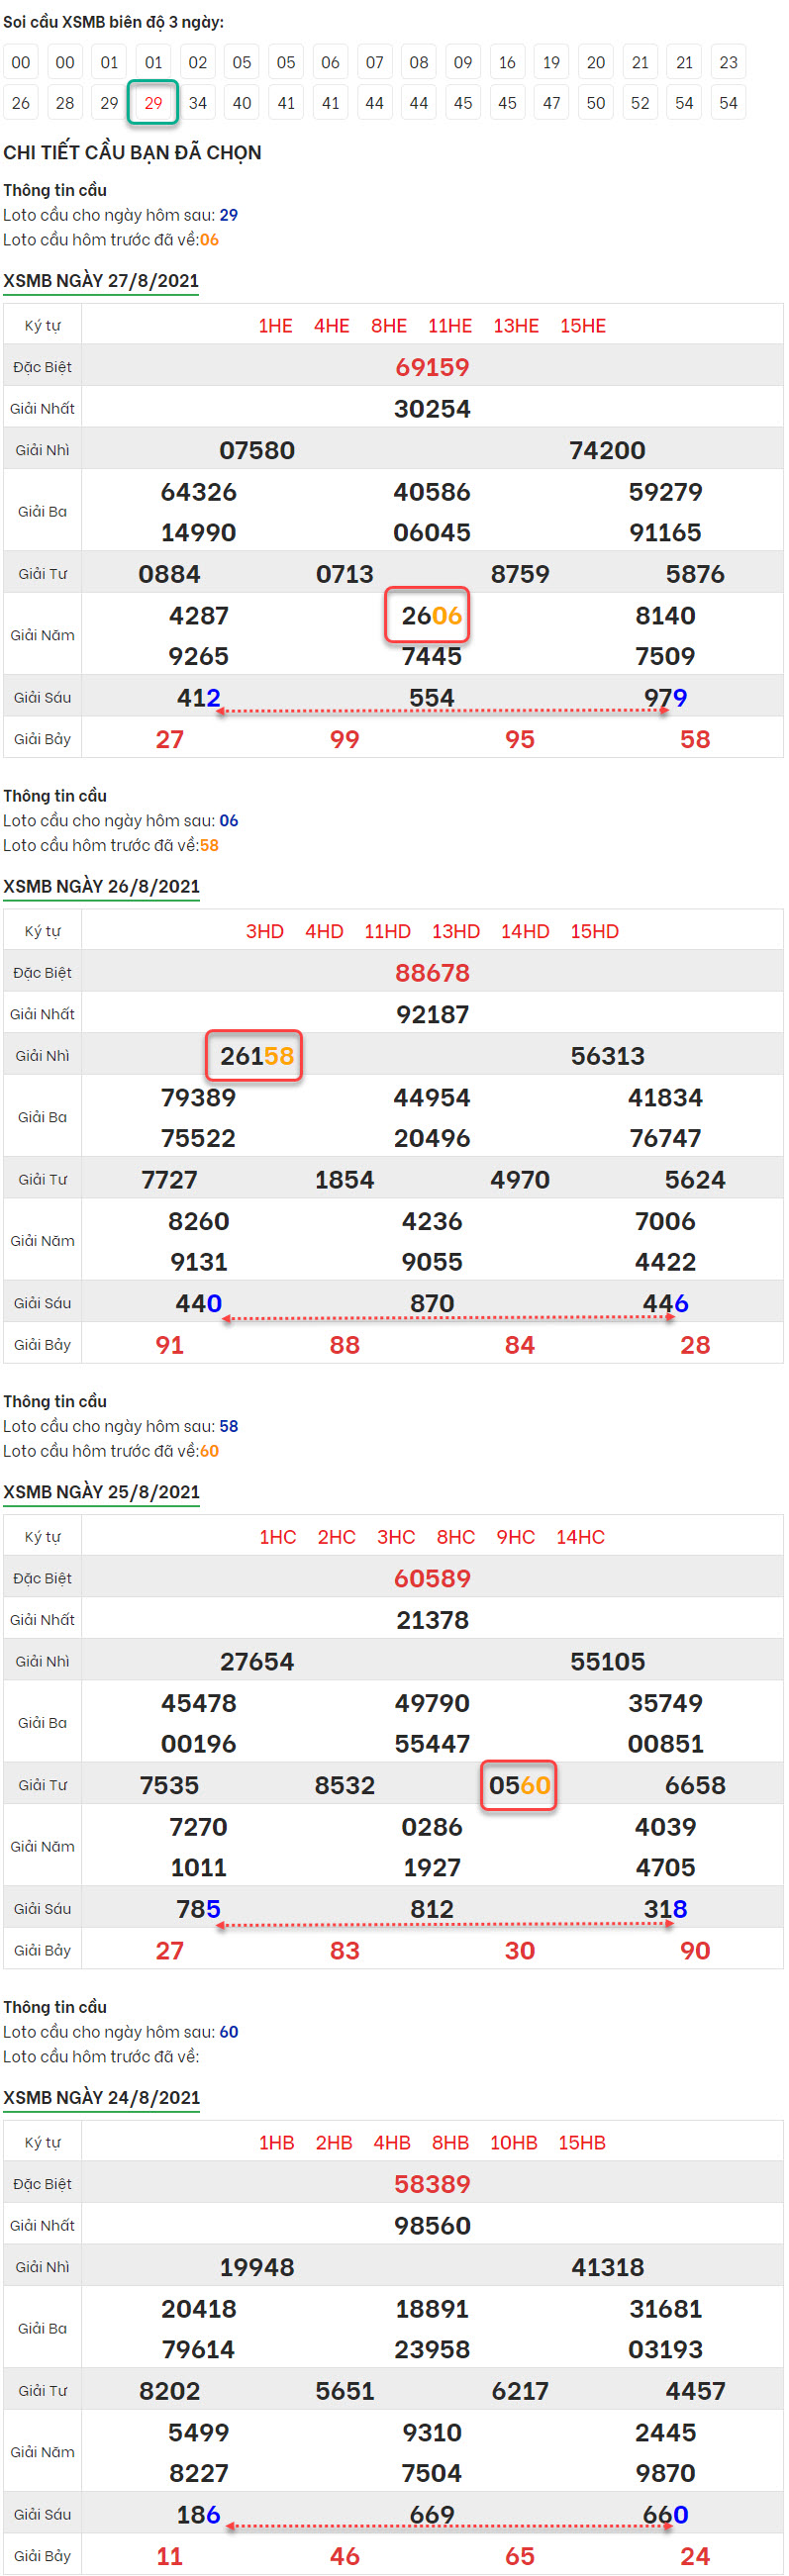Select number 02 in the cầu list

pos(198,62)
